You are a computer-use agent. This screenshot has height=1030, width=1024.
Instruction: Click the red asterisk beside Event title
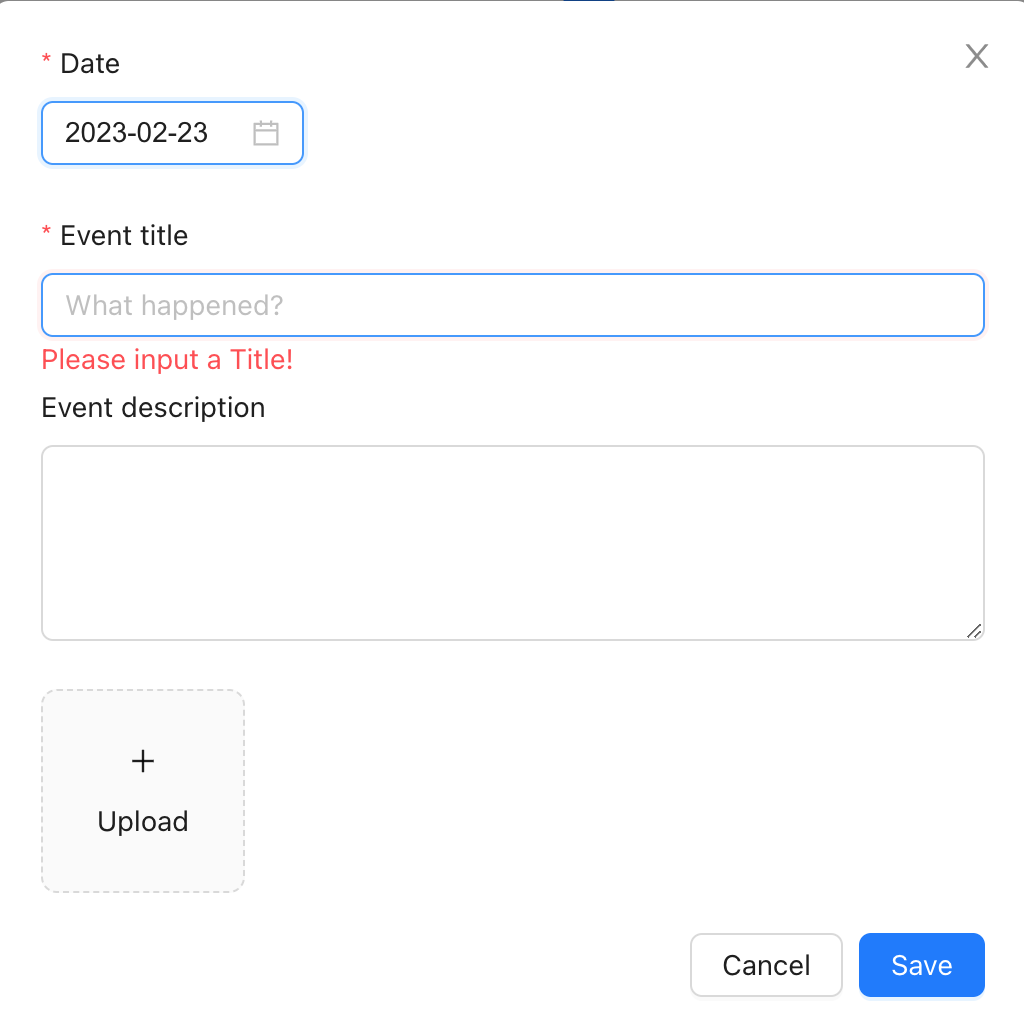click(45, 235)
